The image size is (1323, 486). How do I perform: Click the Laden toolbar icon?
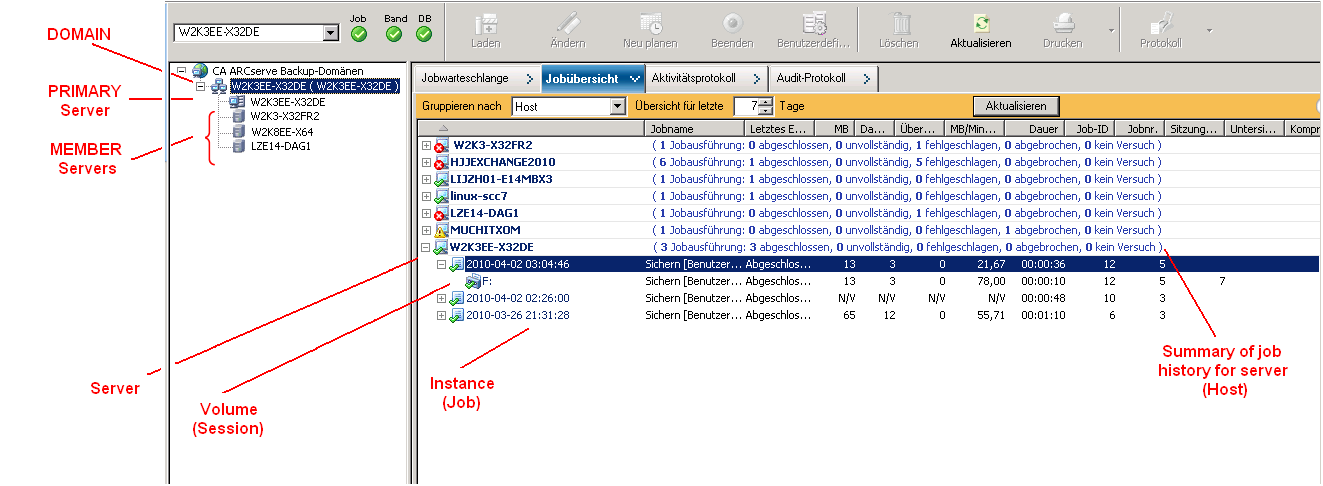click(486, 24)
